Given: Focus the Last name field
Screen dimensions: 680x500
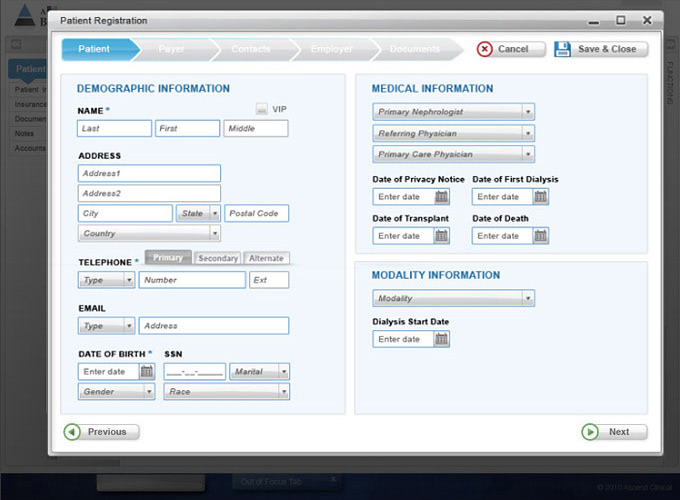Looking at the screenshot, I should 114,128.
